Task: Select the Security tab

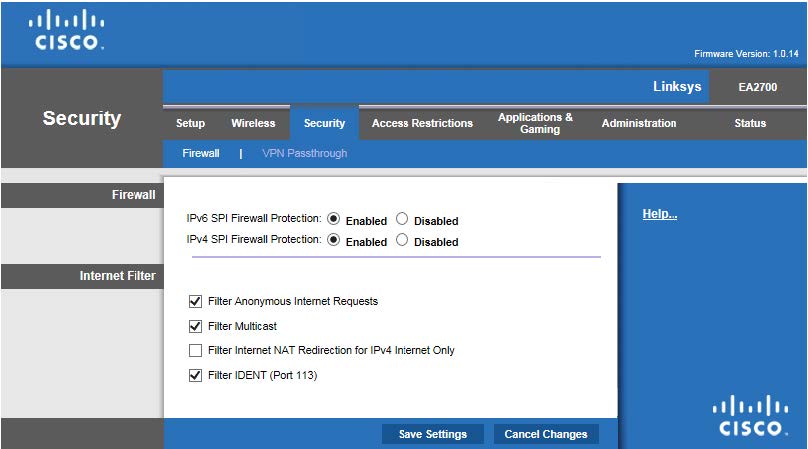Action: pyautogui.click(x=324, y=123)
